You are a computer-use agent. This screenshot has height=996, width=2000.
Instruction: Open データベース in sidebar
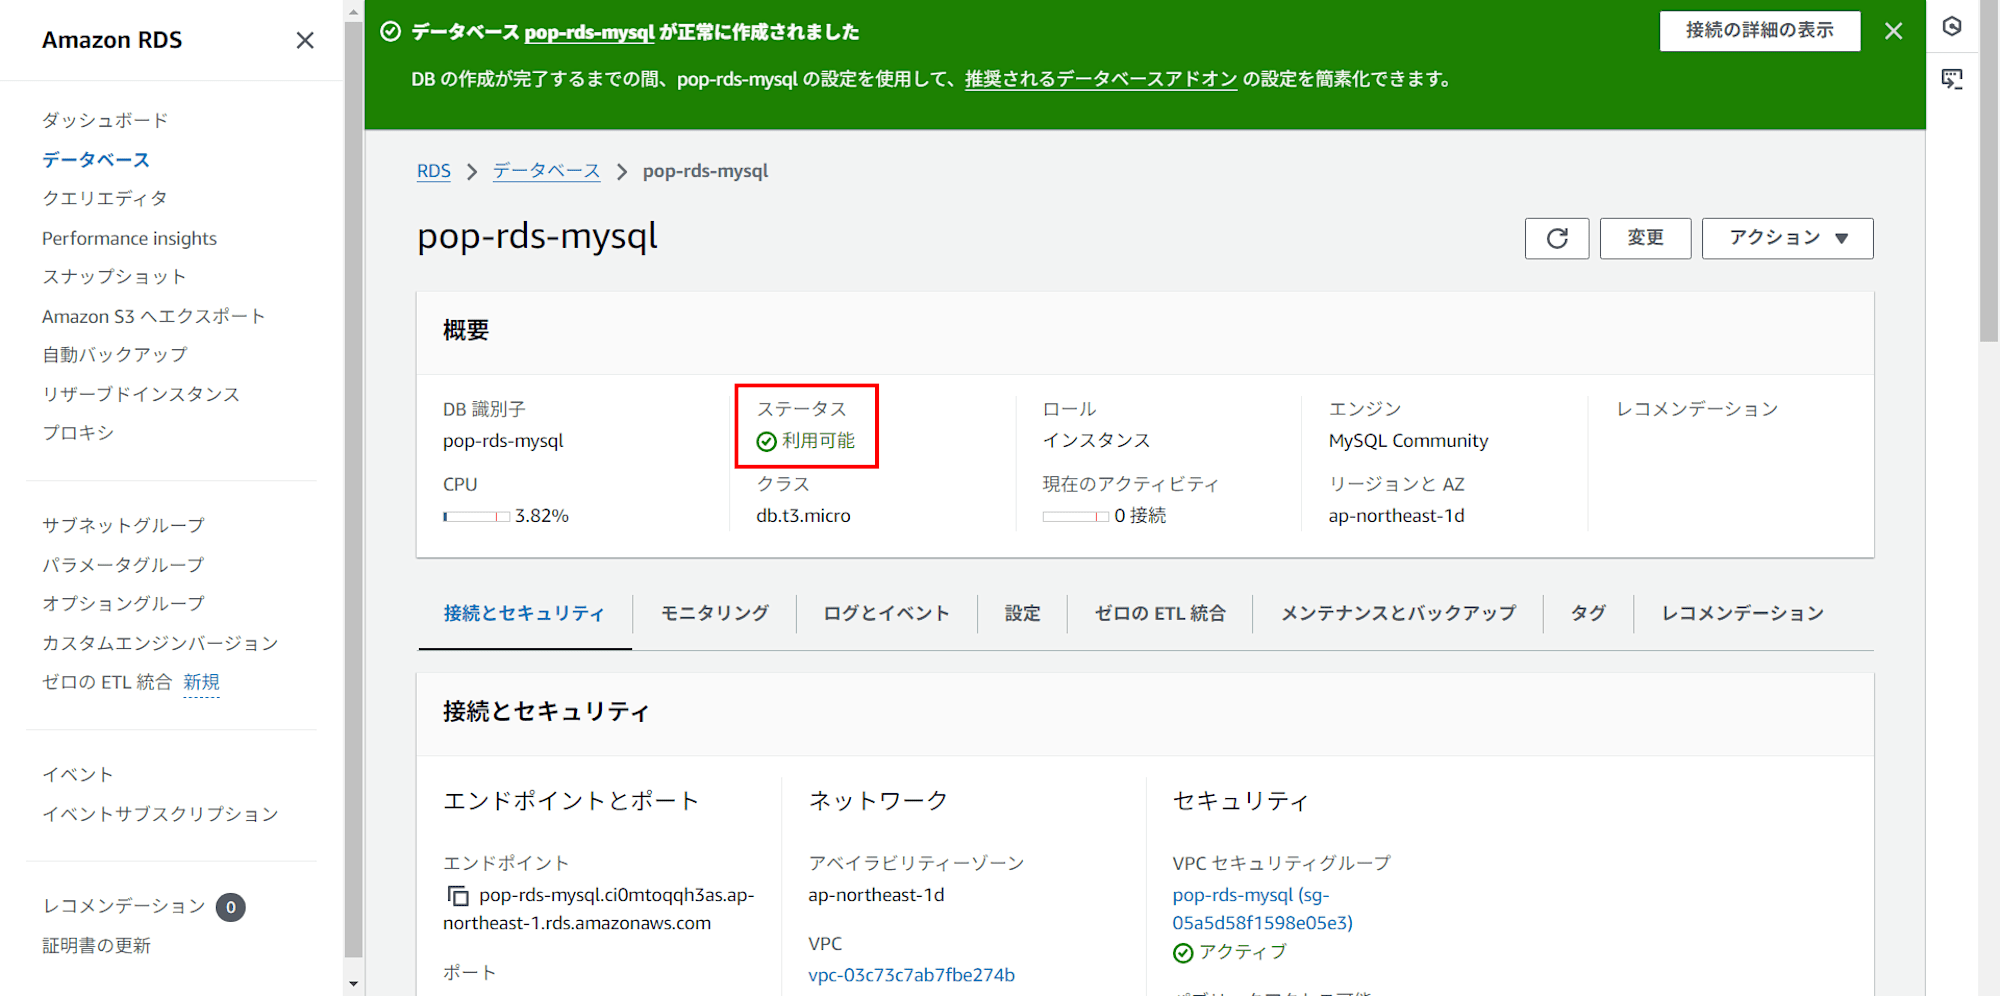coord(96,160)
